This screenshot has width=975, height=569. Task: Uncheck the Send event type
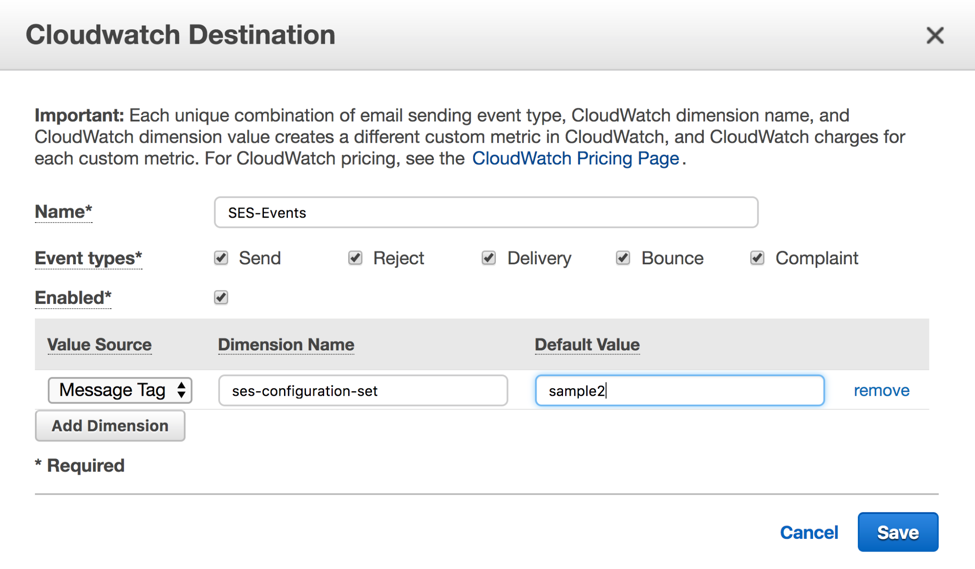pyautogui.click(x=221, y=258)
